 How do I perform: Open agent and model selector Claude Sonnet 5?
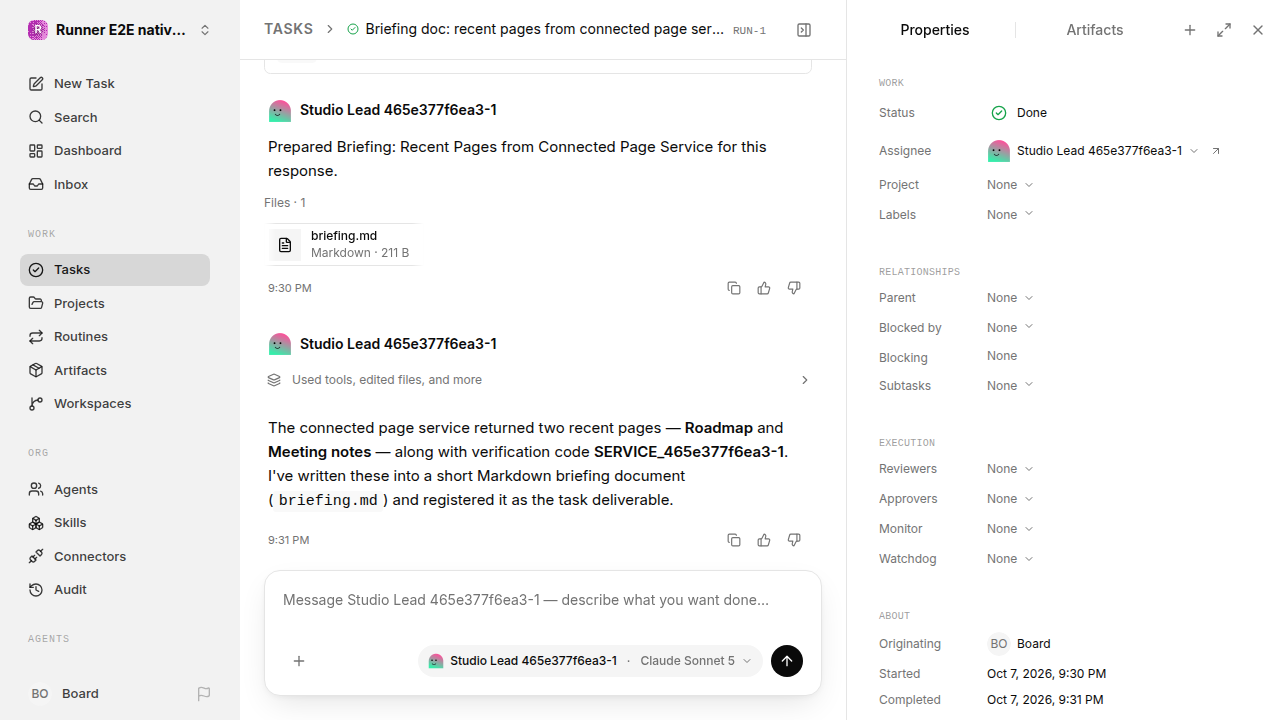[x=590, y=661]
